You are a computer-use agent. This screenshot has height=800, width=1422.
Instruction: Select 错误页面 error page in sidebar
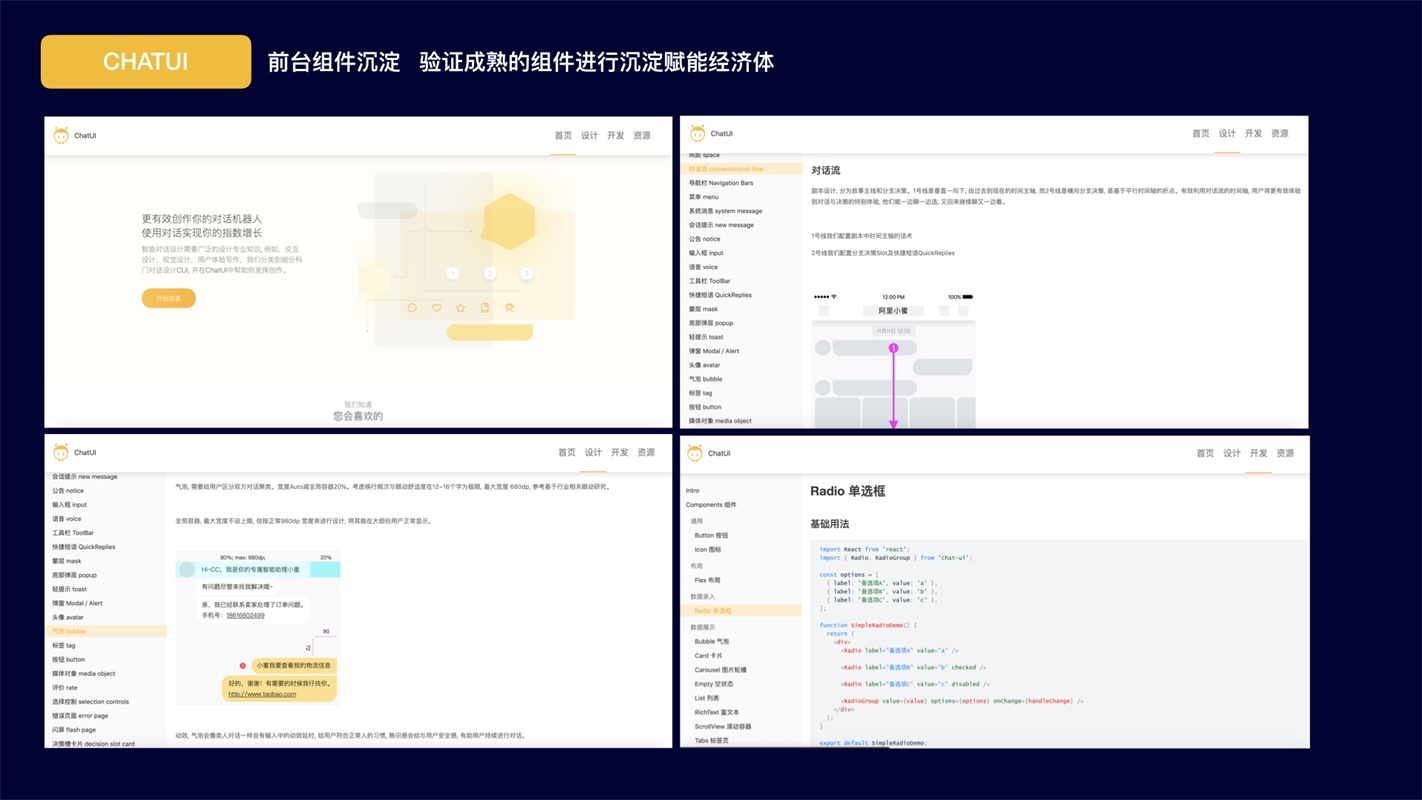tap(80, 715)
